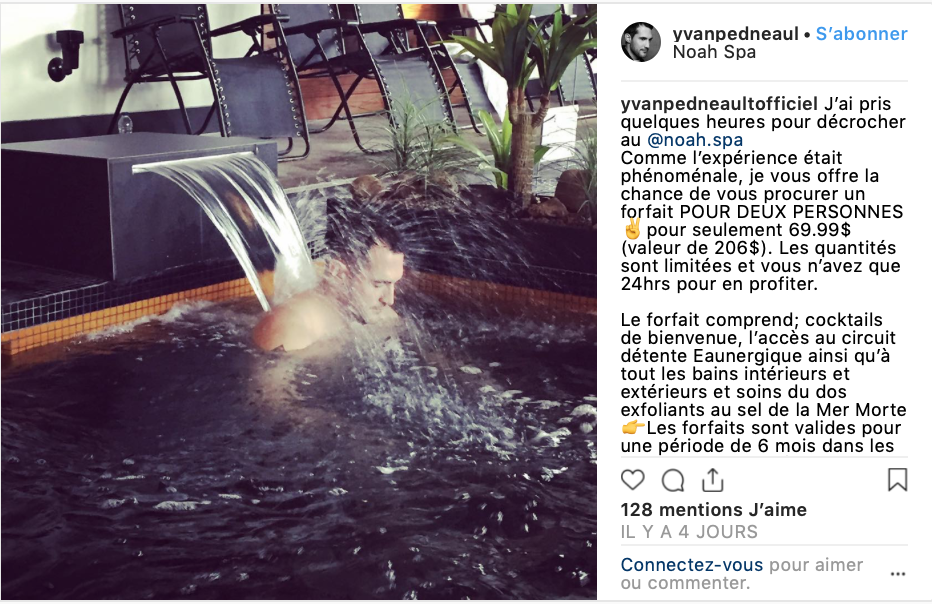The width and height of the screenshot is (932, 604).
Task: Click the victory hand emoji in the caption
Action: pos(632,229)
